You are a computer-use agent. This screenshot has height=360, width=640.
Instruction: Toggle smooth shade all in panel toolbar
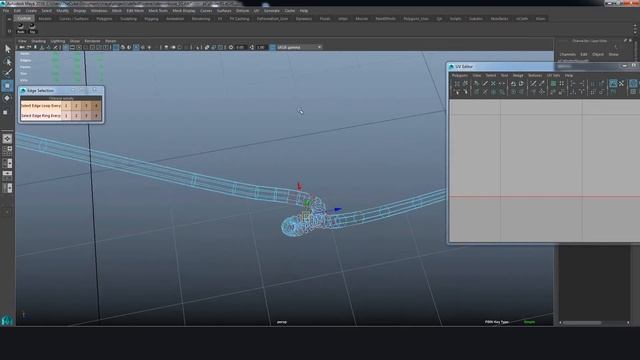click(122, 47)
